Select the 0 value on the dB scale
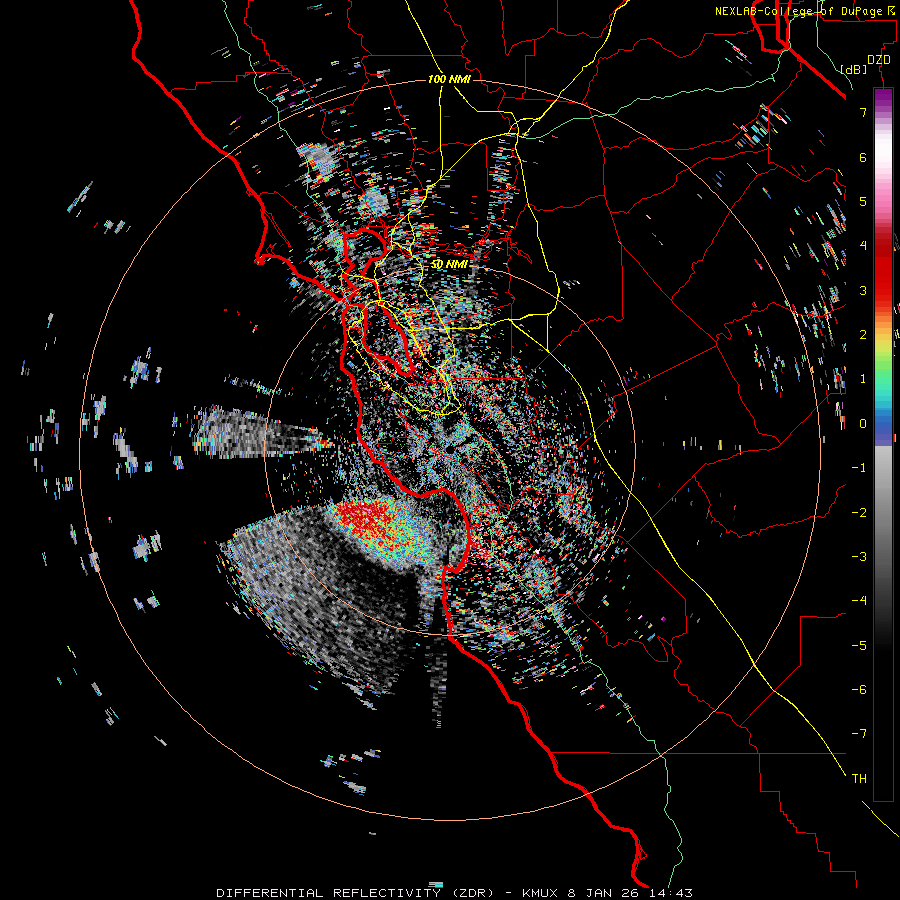This screenshot has height=900, width=900. coord(863,424)
